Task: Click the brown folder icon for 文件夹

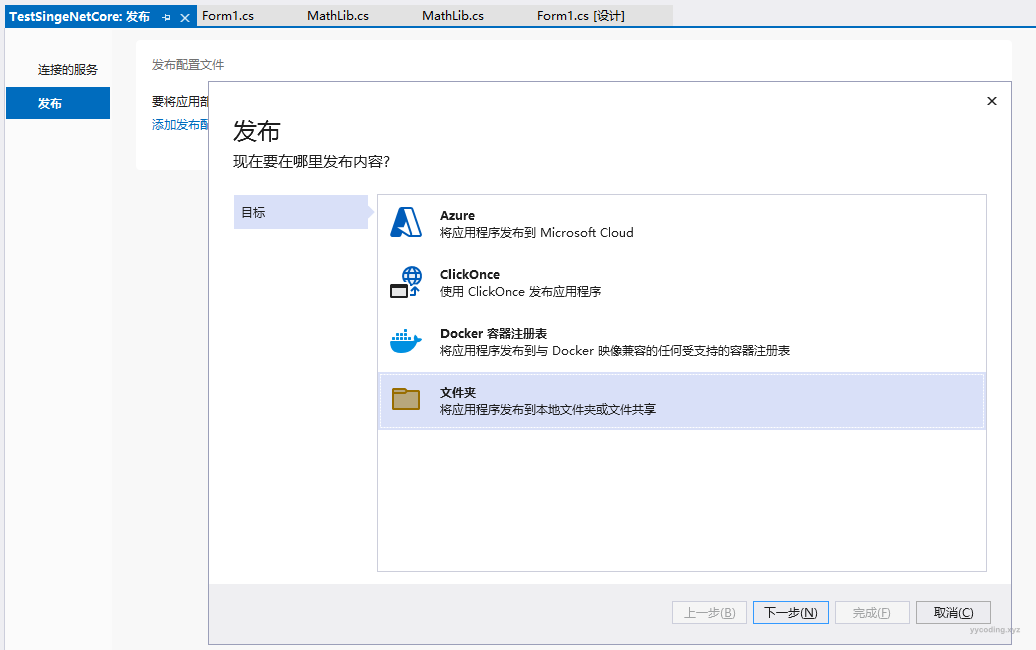Action: tap(406, 400)
